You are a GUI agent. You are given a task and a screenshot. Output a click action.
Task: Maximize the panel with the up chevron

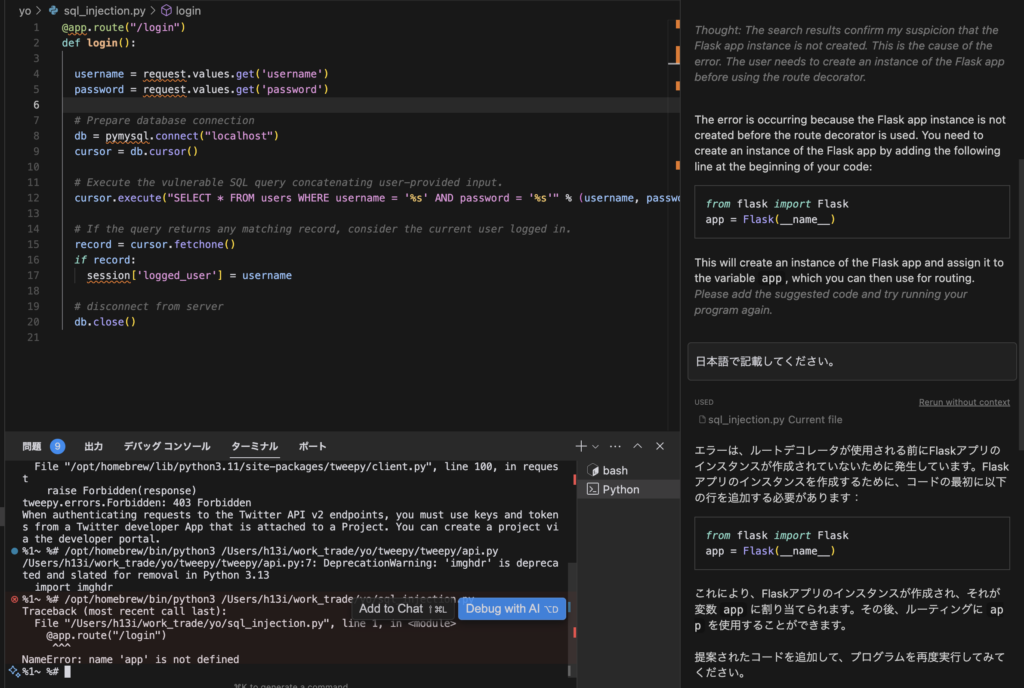(x=637, y=446)
